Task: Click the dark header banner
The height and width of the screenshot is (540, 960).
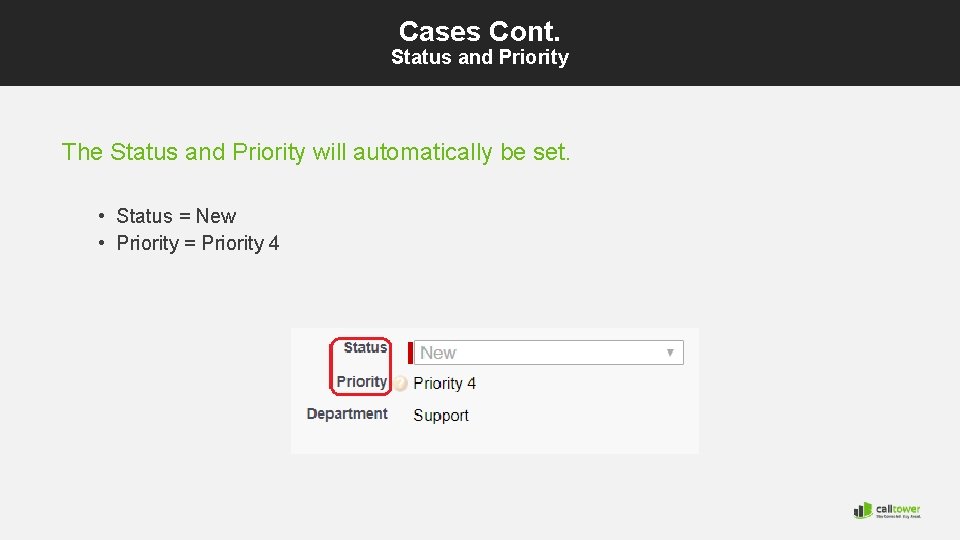Action: (x=480, y=43)
